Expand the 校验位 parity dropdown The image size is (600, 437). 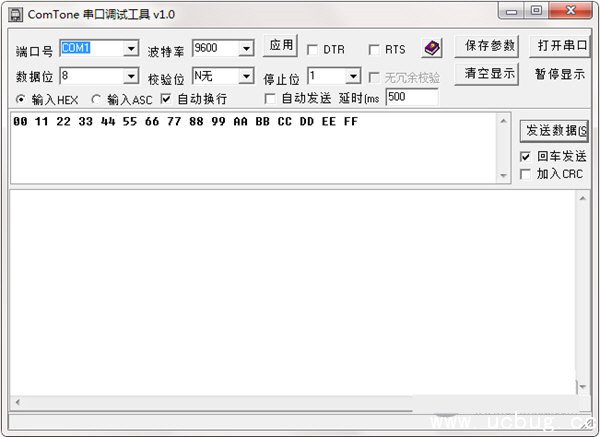click(245, 76)
